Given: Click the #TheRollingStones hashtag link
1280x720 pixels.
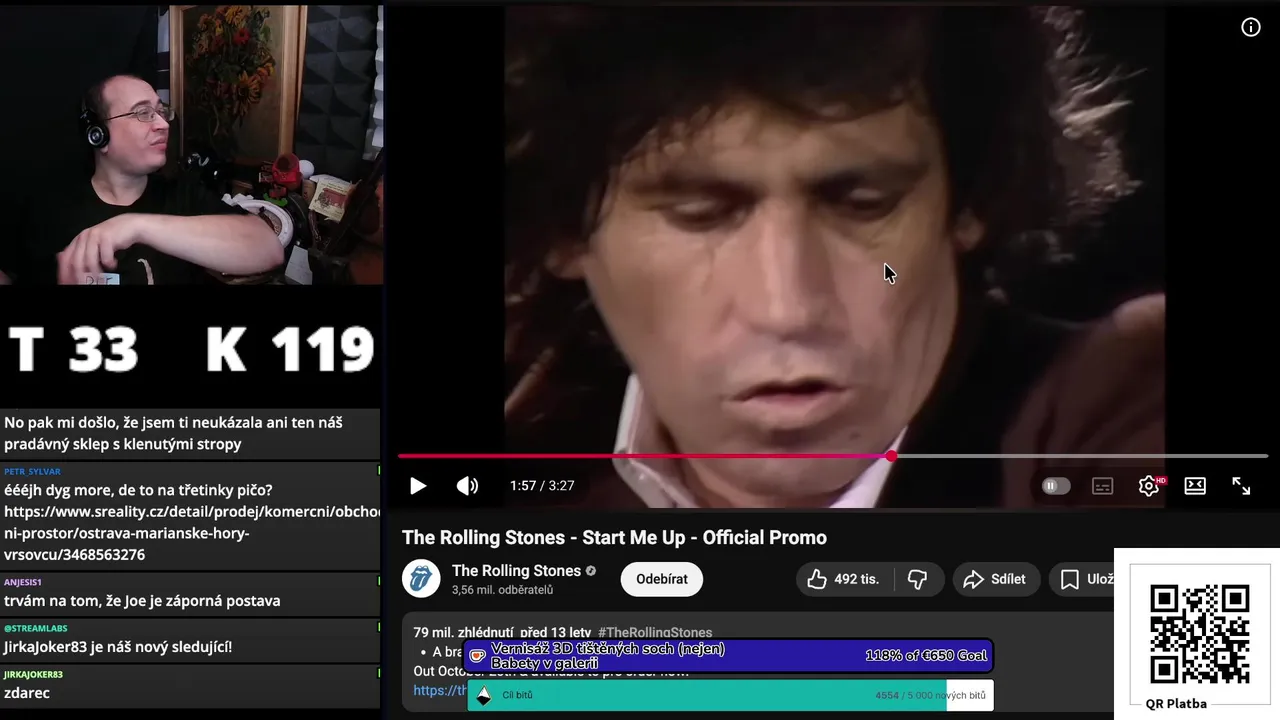Looking at the screenshot, I should [655, 633].
